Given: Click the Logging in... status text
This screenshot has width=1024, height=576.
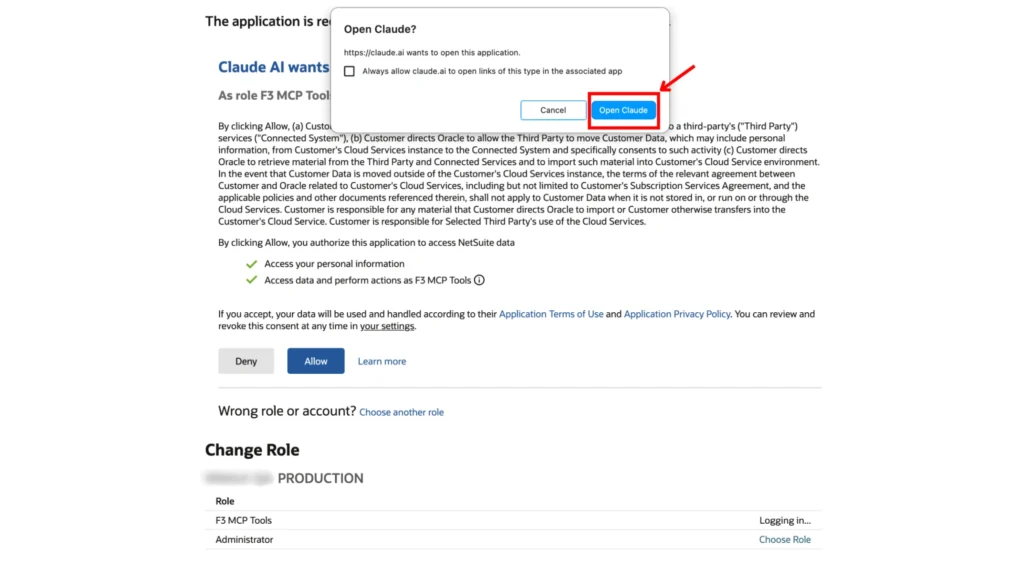Looking at the screenshot, I should [785, 520].
